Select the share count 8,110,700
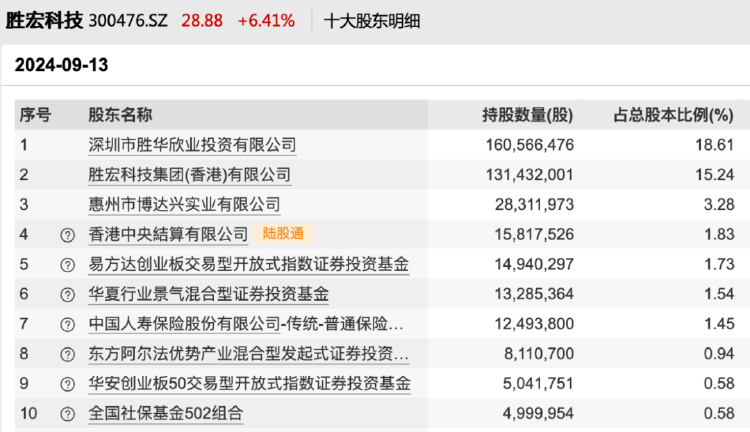750x432 pixels. (x=539, y=354)
